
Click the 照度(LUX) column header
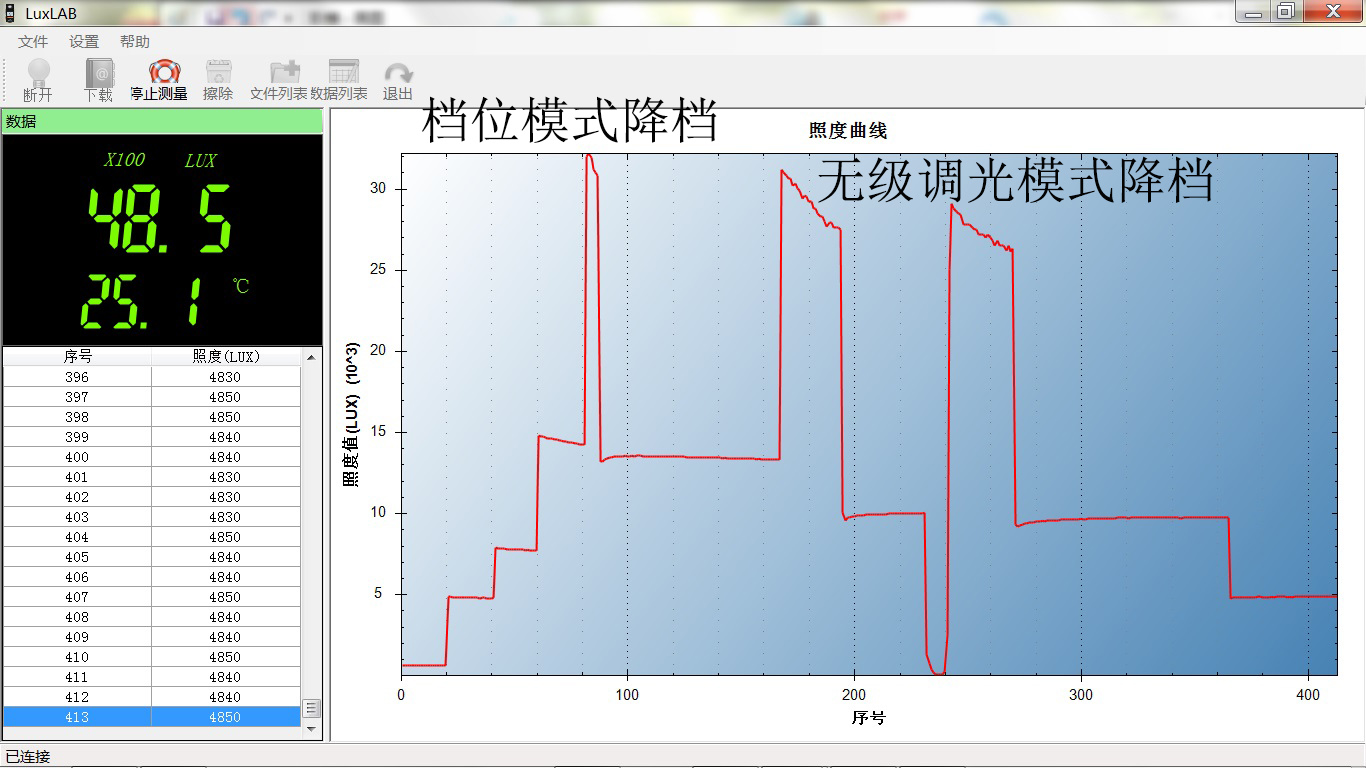[x=225, y=356]
